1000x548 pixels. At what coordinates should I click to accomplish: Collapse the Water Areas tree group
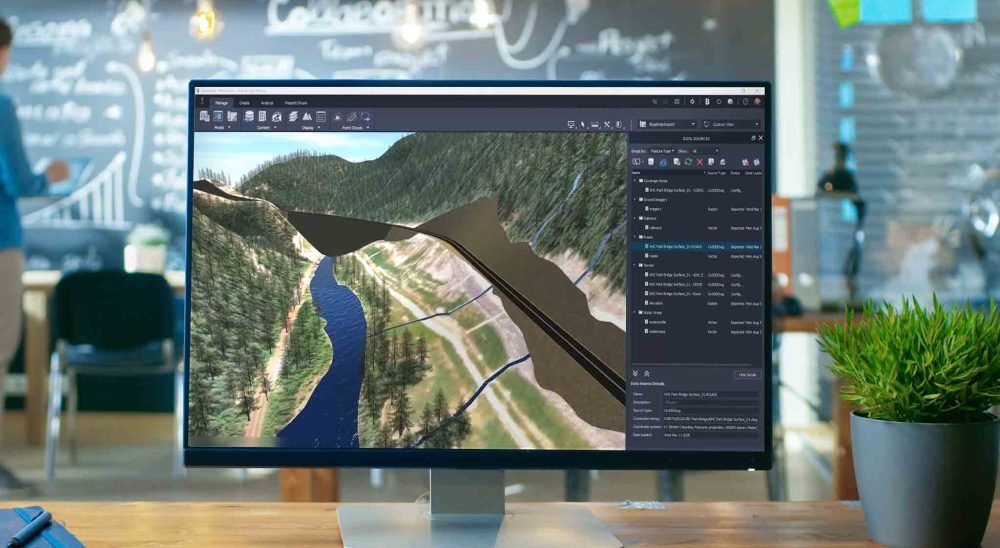(634, 312)
